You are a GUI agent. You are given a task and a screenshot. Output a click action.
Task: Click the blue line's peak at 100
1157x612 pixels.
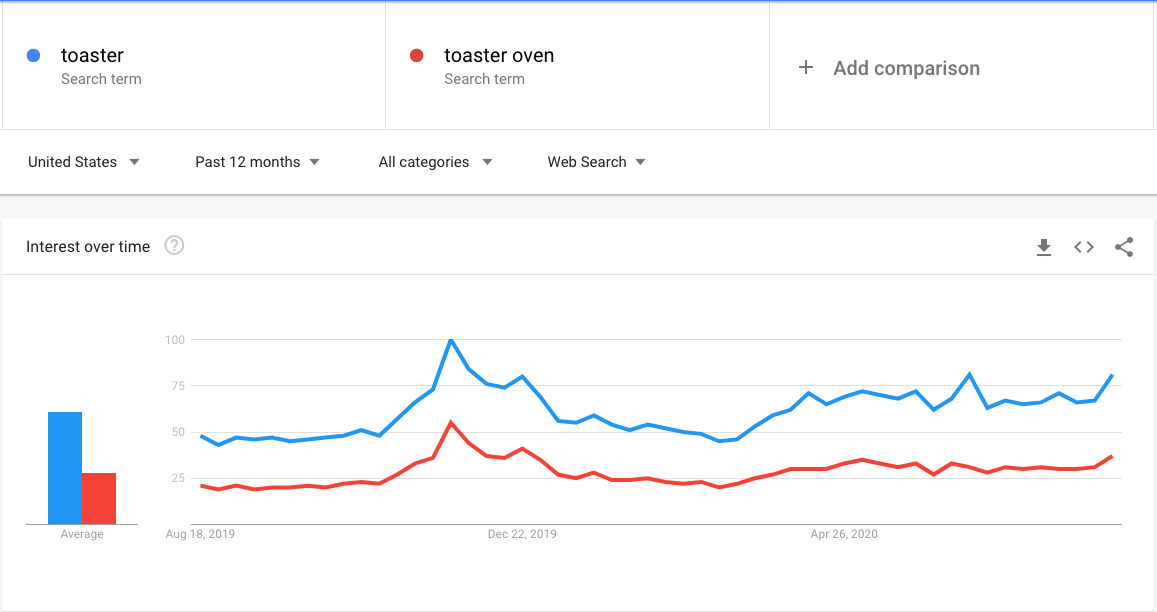(x=451, y=340)
